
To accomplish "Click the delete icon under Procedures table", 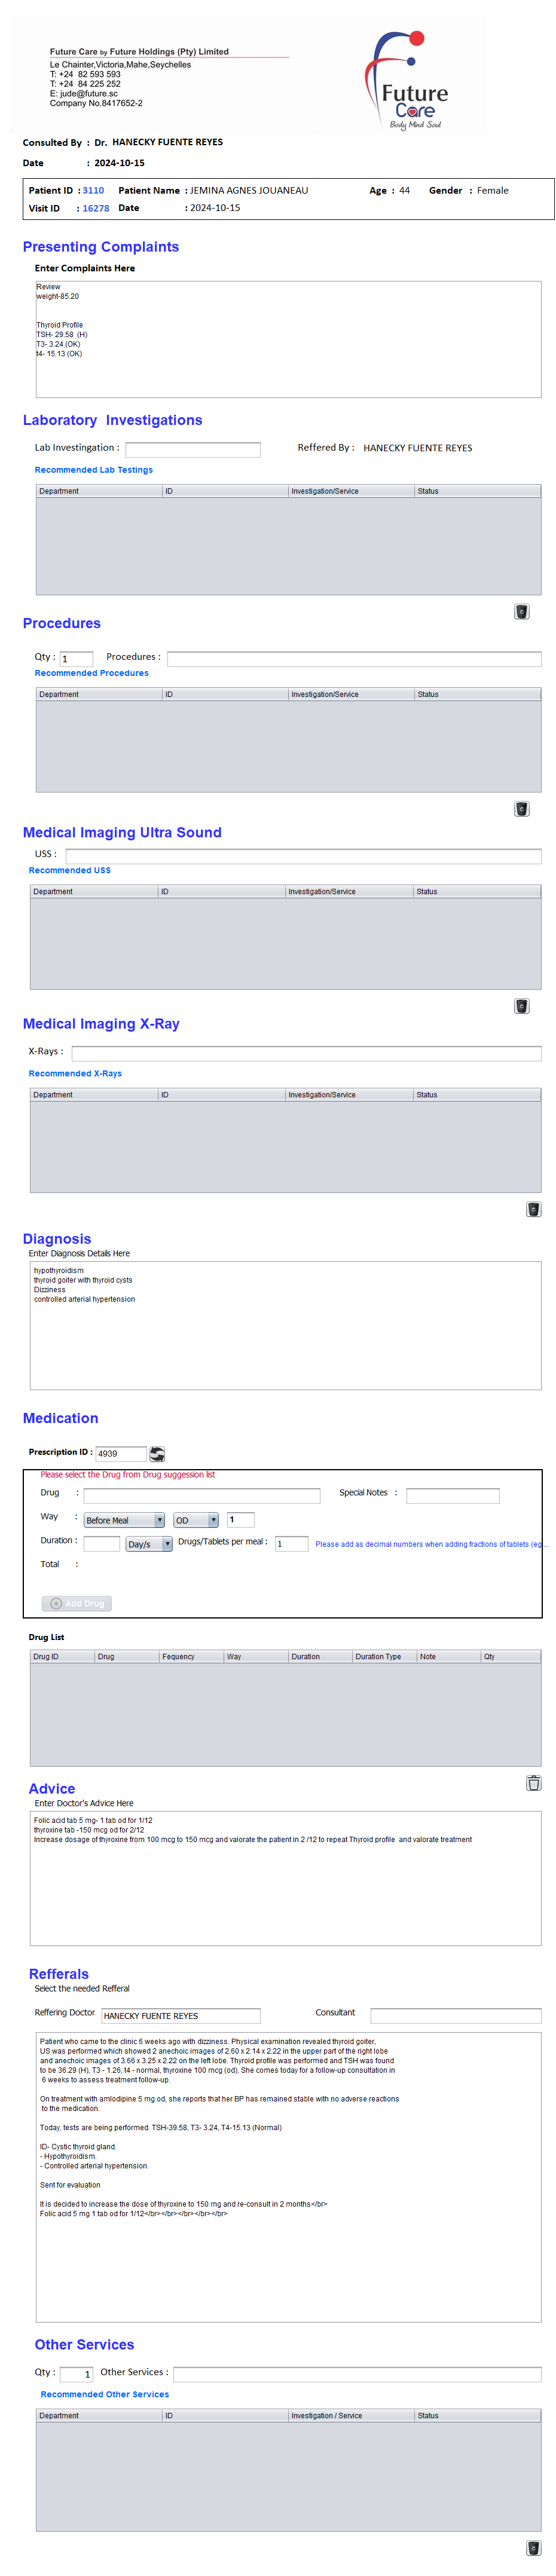I will click(521, 808).
